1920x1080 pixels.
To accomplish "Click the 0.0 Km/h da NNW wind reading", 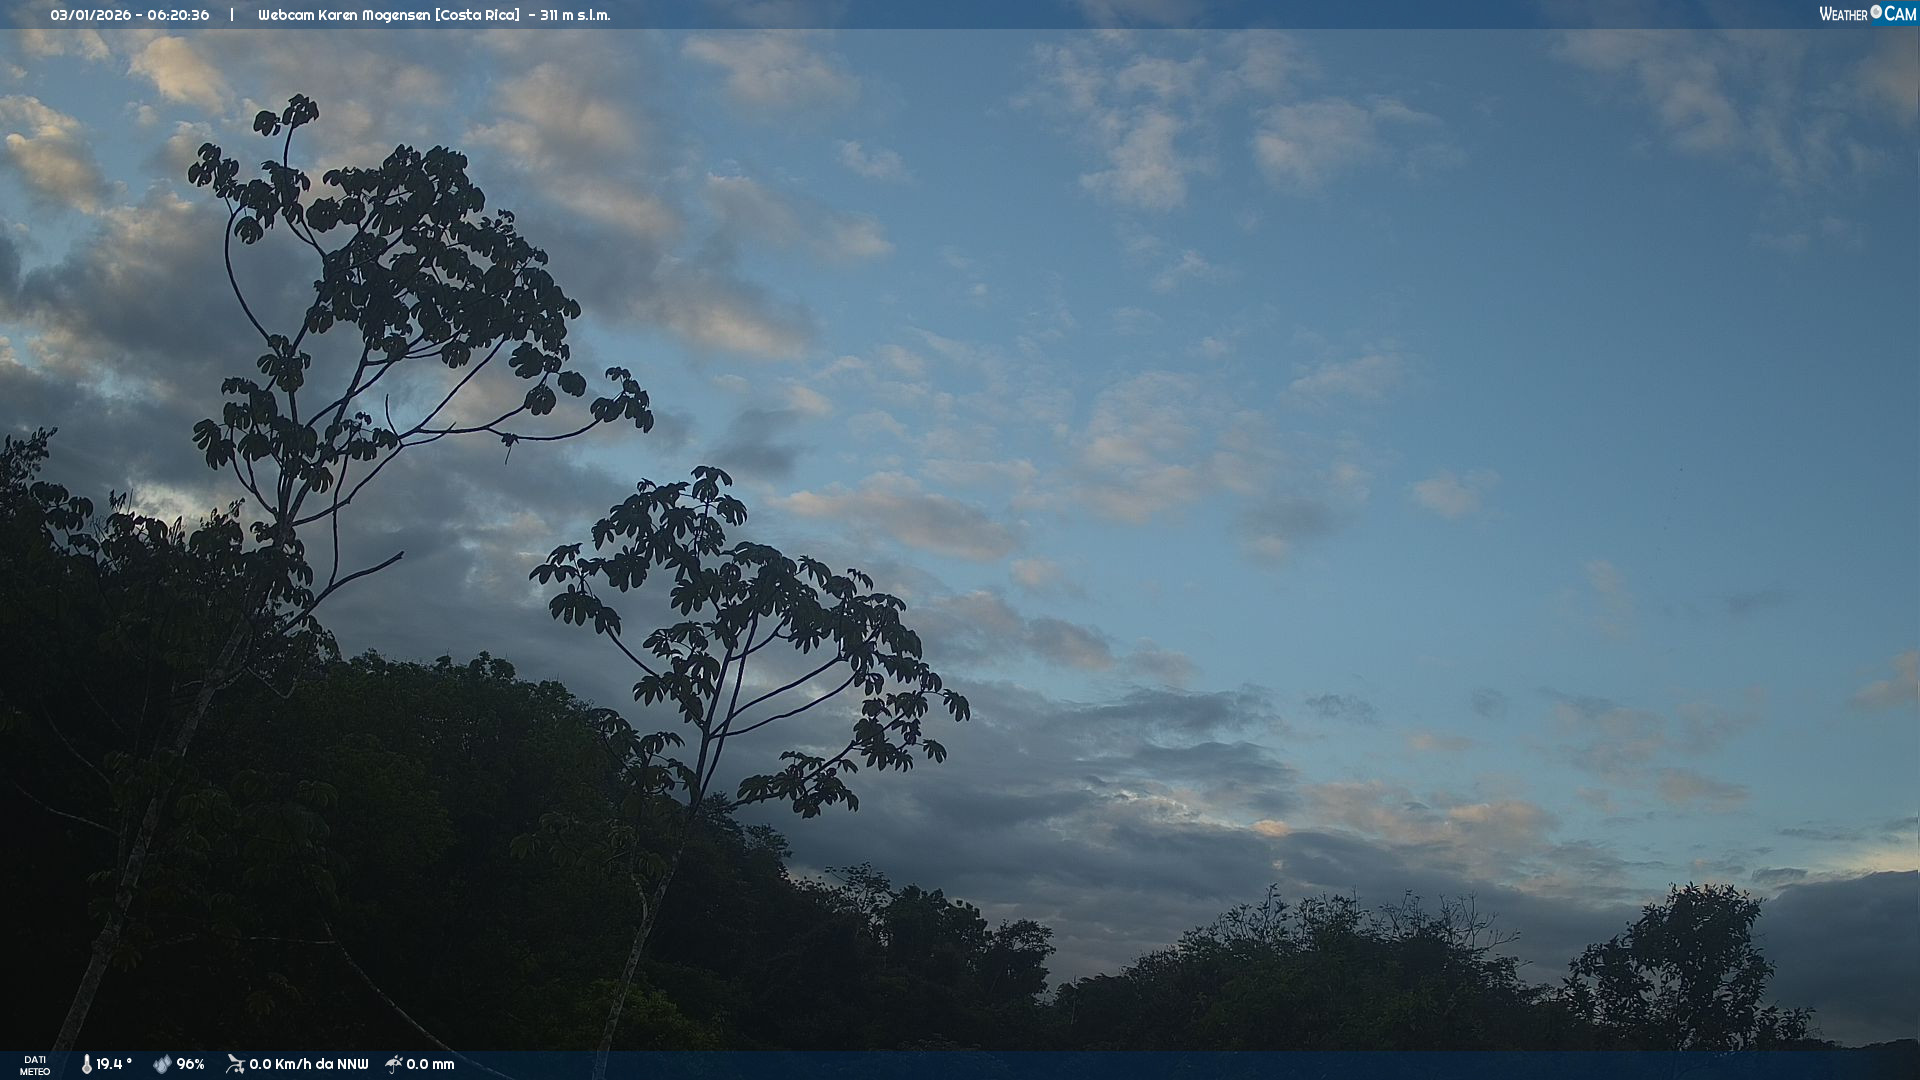I will 308,1064.
